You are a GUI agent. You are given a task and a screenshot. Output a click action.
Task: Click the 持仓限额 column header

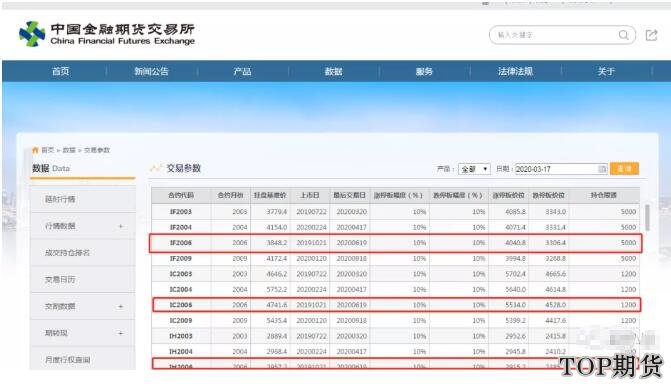(x=604, y=195)
